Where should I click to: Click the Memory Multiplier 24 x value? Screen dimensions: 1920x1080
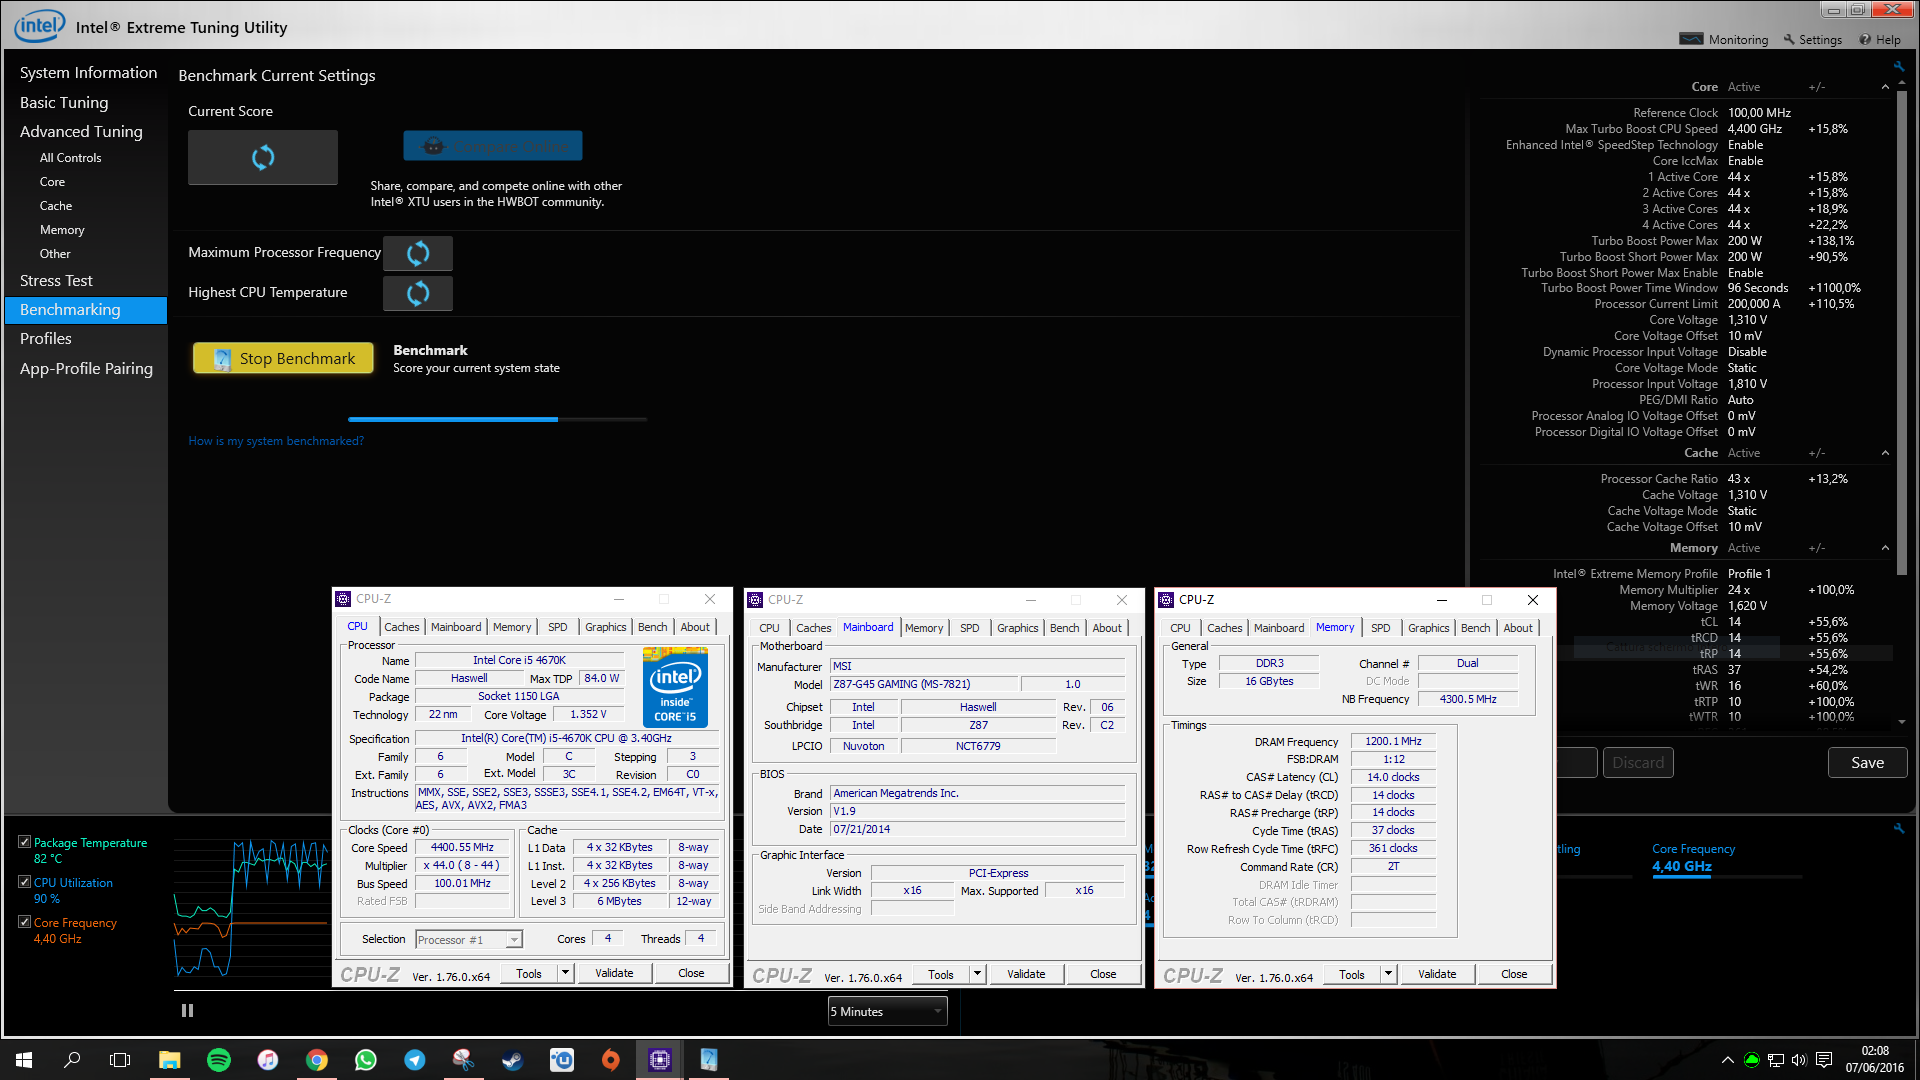[1738, 590]
